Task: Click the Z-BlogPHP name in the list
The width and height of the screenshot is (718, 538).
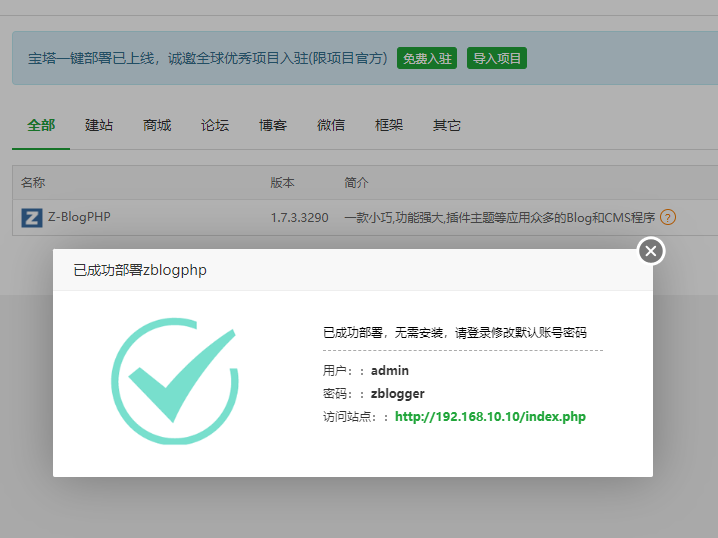Action: [x=79, y=217]
